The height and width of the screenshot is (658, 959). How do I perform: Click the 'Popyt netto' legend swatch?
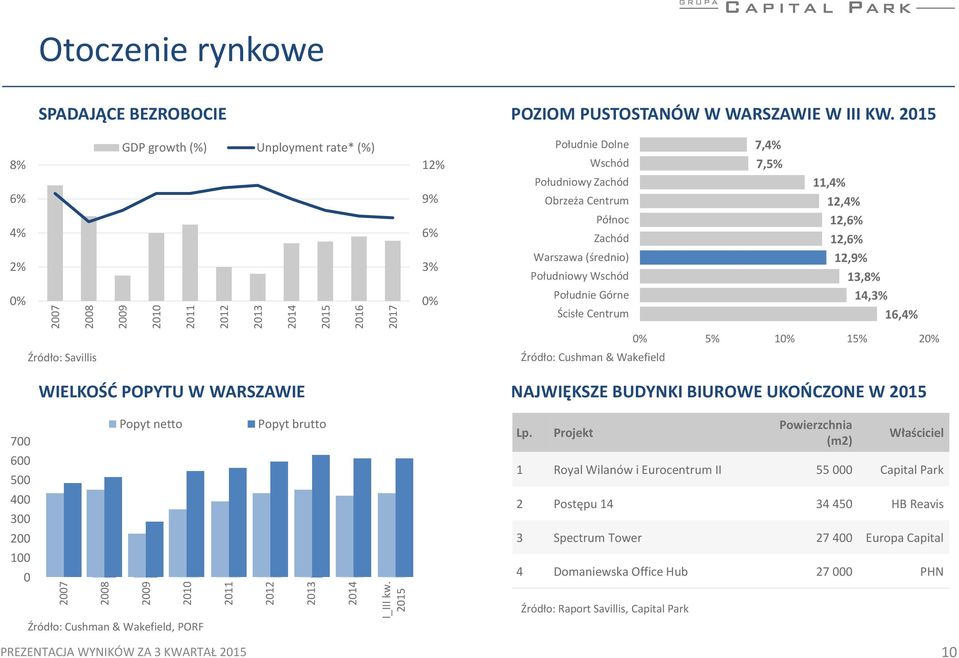point(113,424)
